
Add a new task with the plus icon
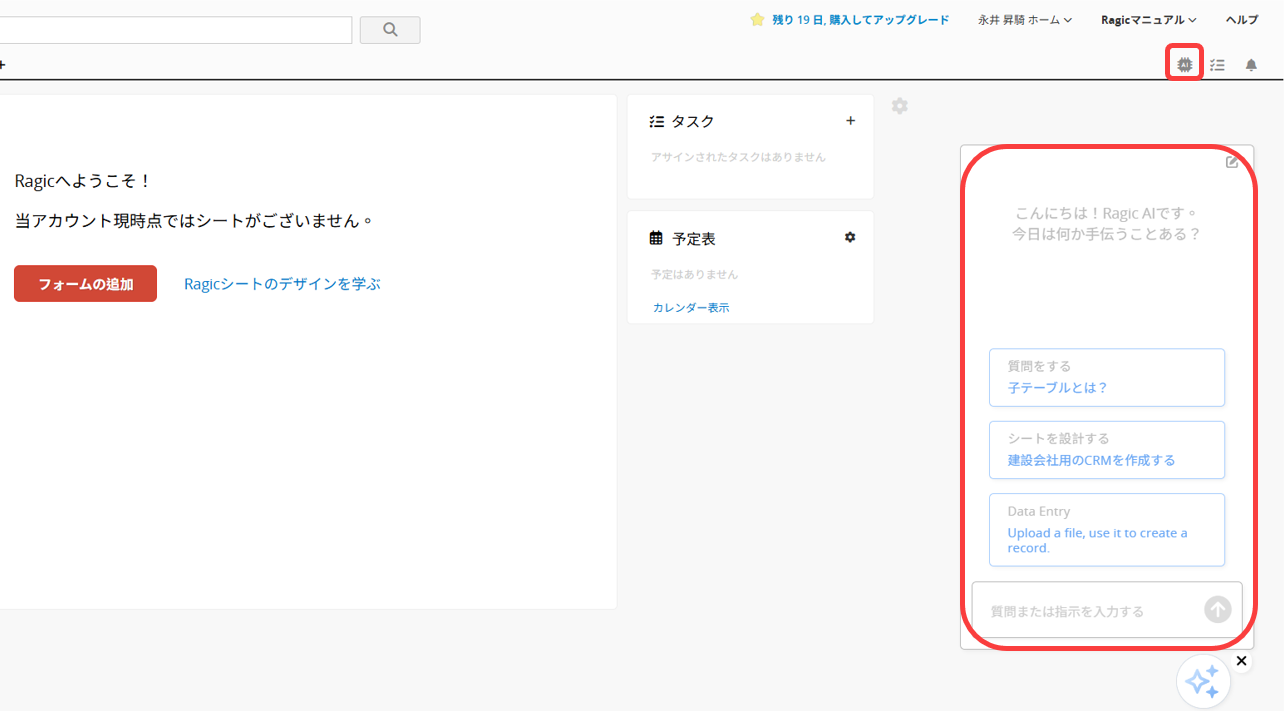point(851,121)
